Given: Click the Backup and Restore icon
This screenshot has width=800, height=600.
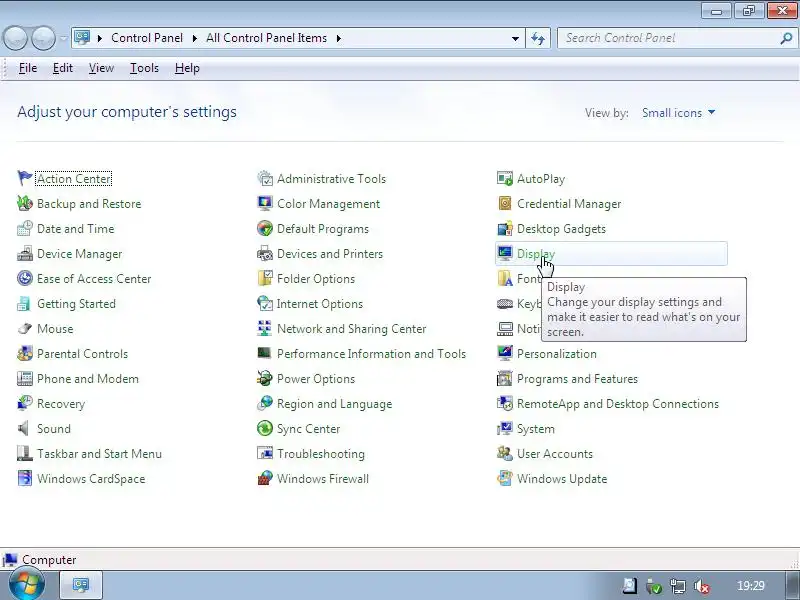Looking at the screenshot, I should [x=24, y=203].
